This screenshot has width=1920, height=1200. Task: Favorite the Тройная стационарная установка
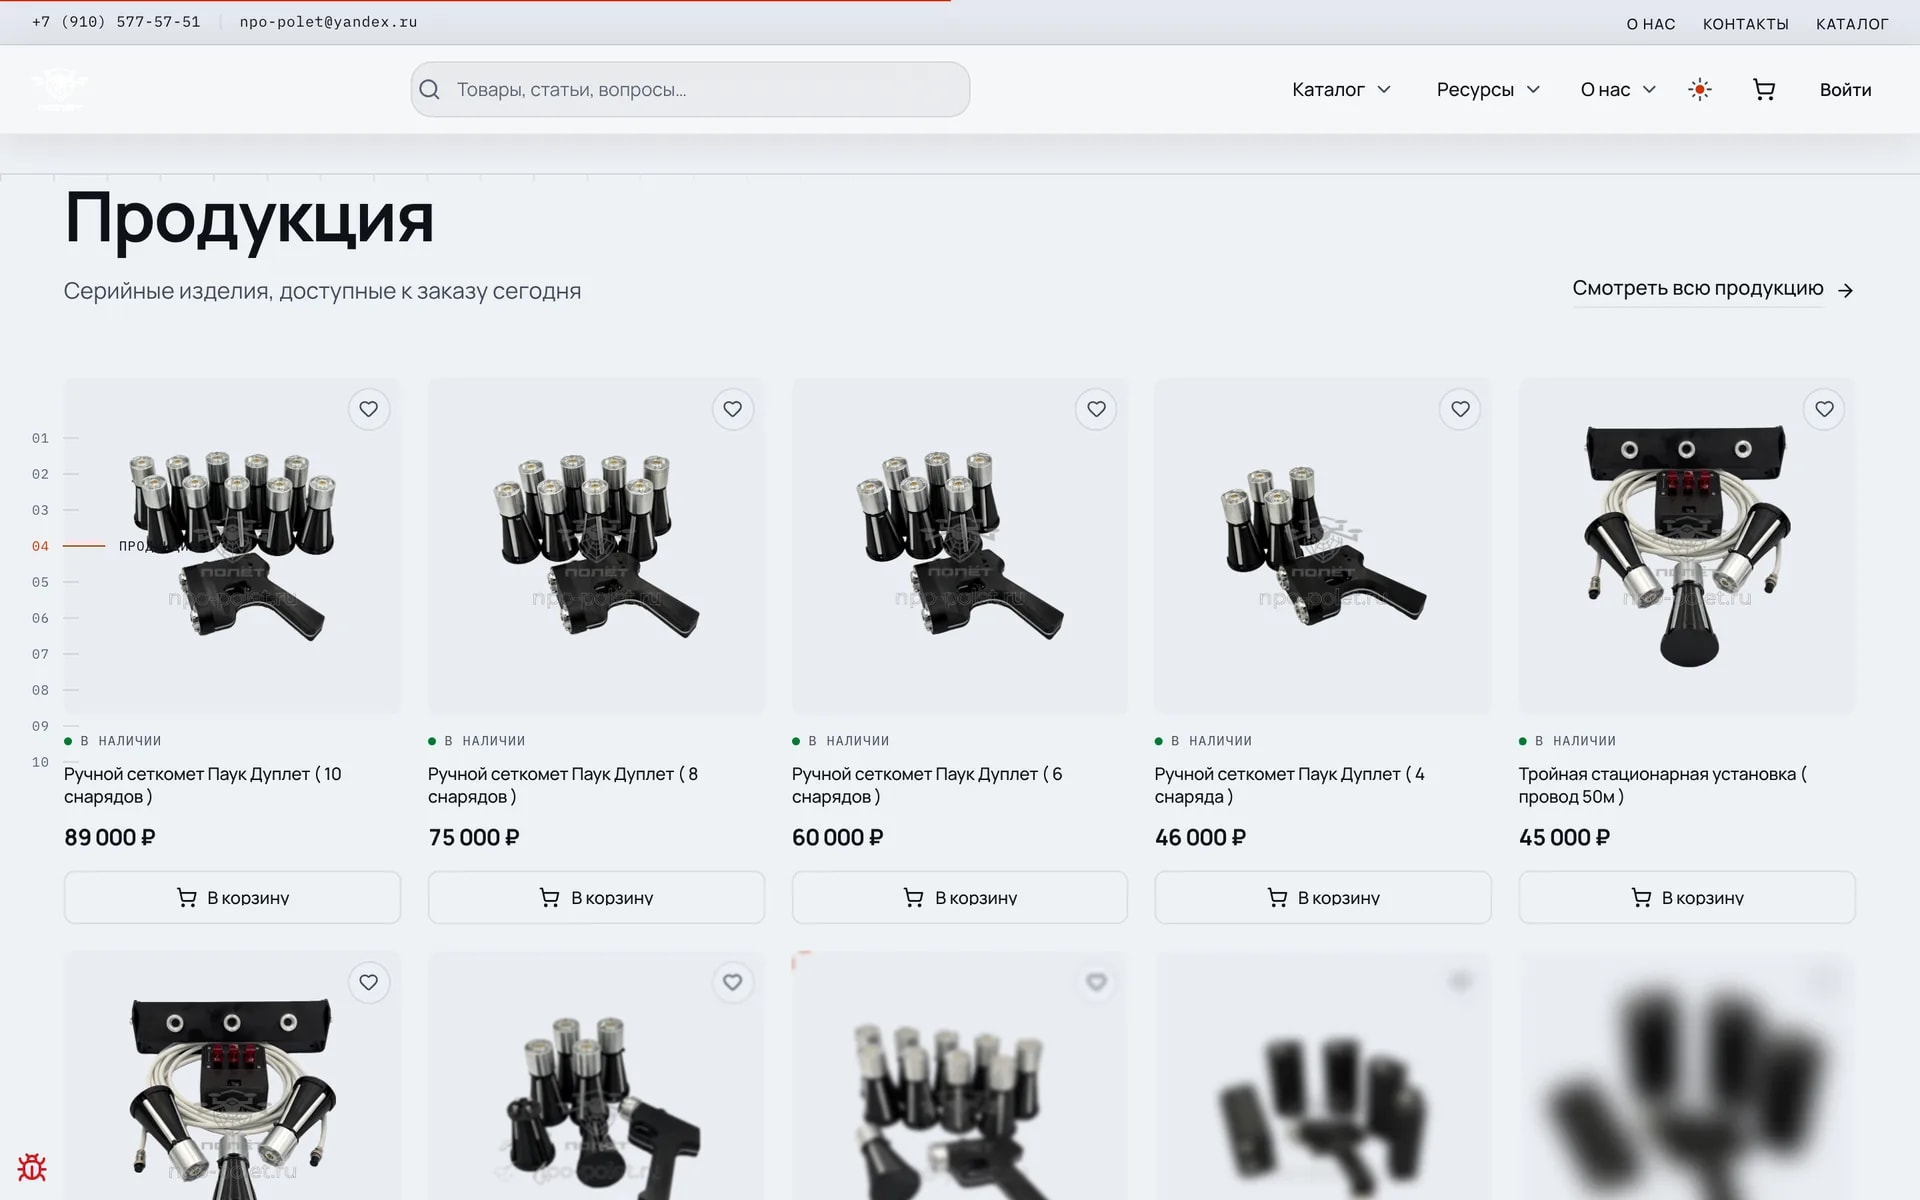[1825, 409]
